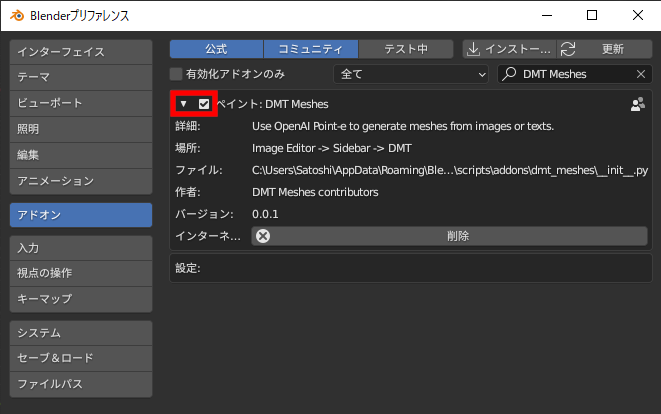Viewport: 661px width, 414px height.
Task: Click the magnifier icon in the search field
Action: pos(509,74)
